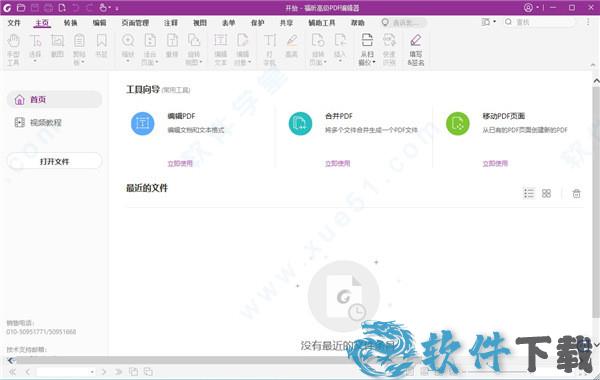
Task: Open the File (文件) menu
Action: pyautogui.click(x=14, y=23)
